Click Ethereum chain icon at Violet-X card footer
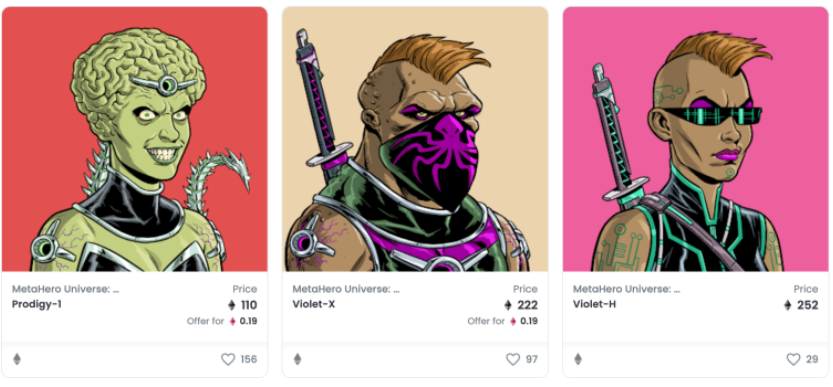This screenshot has height=387, width=833. [298, 359]
